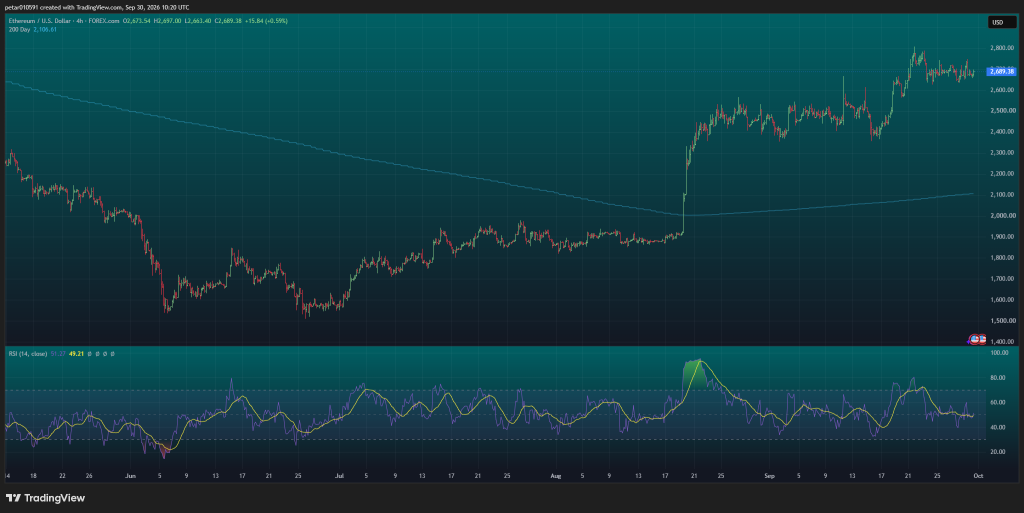
Task: Open the RSI (14, close) indicator legend
Action: 27,354
